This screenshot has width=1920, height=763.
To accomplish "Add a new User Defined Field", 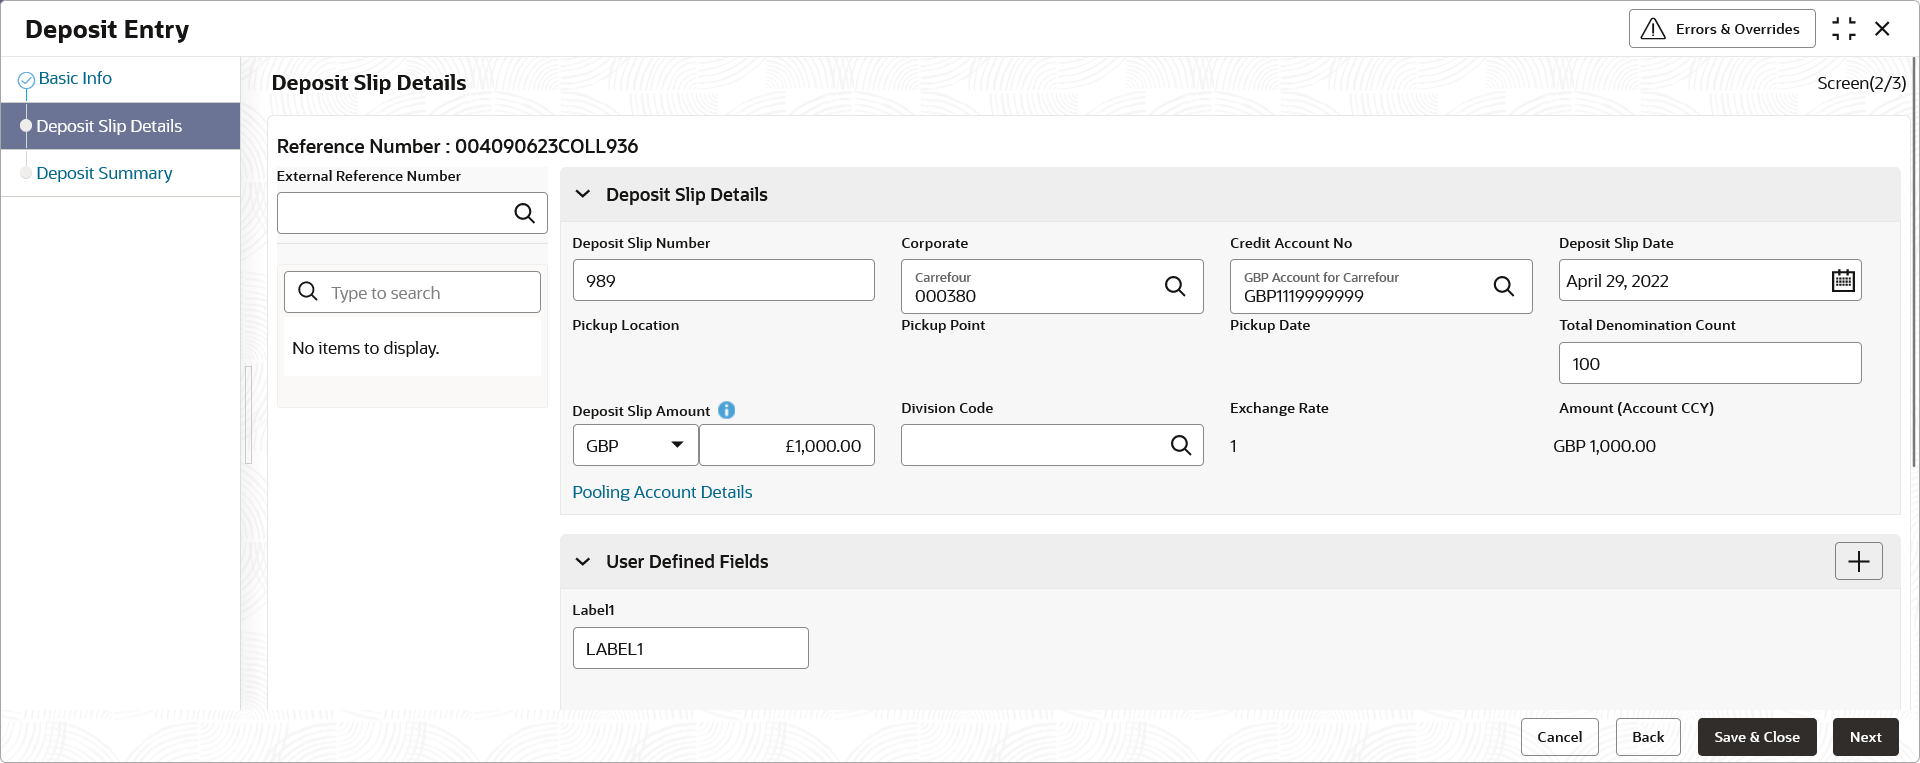I will click(x=1858, y=561).
